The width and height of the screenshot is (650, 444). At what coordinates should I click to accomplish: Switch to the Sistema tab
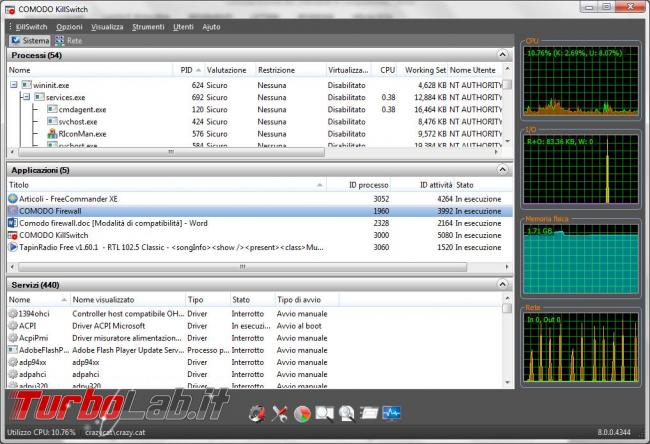[x=30, y=41]
